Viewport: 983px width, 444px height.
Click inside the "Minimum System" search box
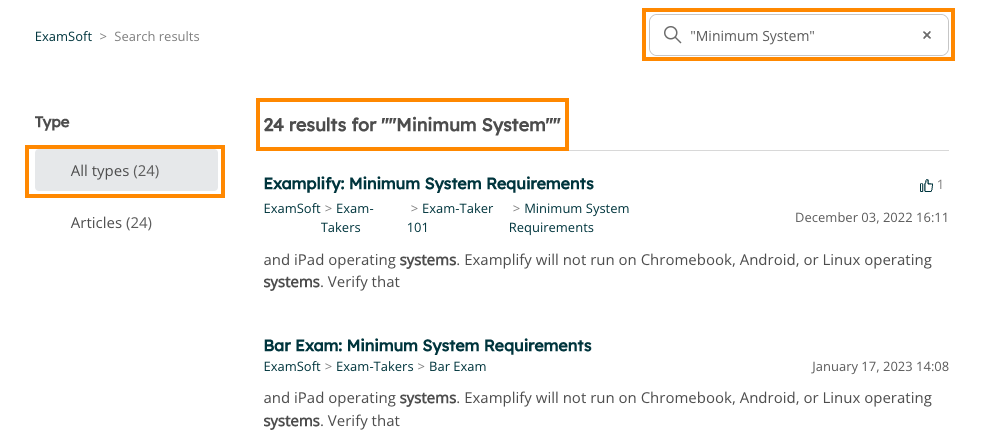tap(799, 35)
